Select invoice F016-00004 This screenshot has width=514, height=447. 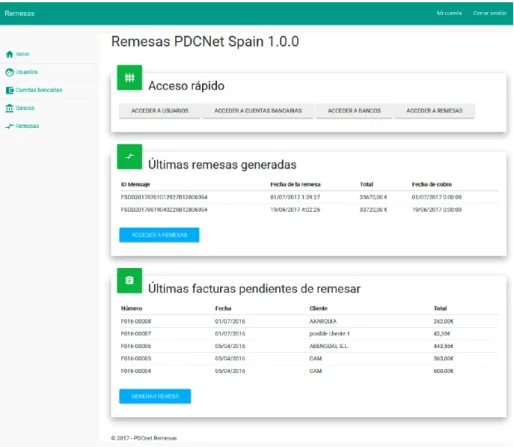click(x=309, y=371)
